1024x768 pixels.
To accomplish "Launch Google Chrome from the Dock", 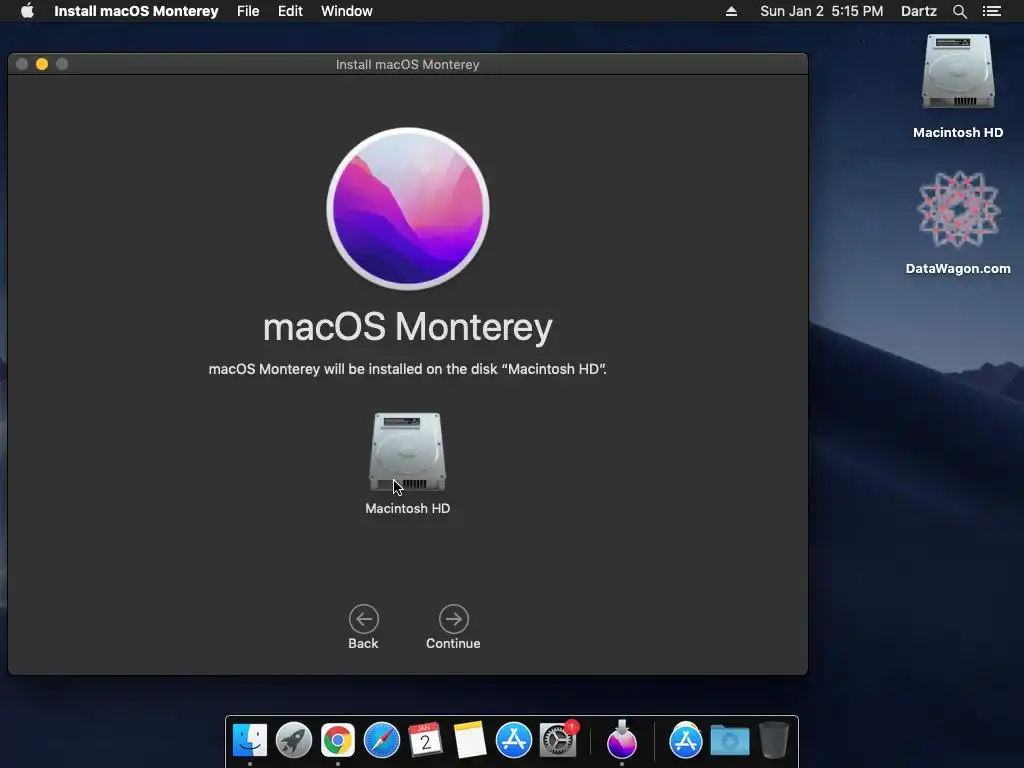I will pos(338,740).
